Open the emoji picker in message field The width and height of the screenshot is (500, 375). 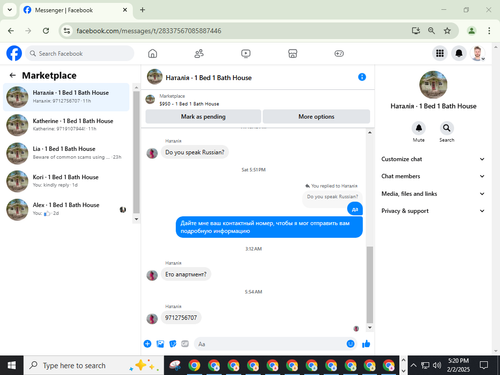(x=350, y=344)
